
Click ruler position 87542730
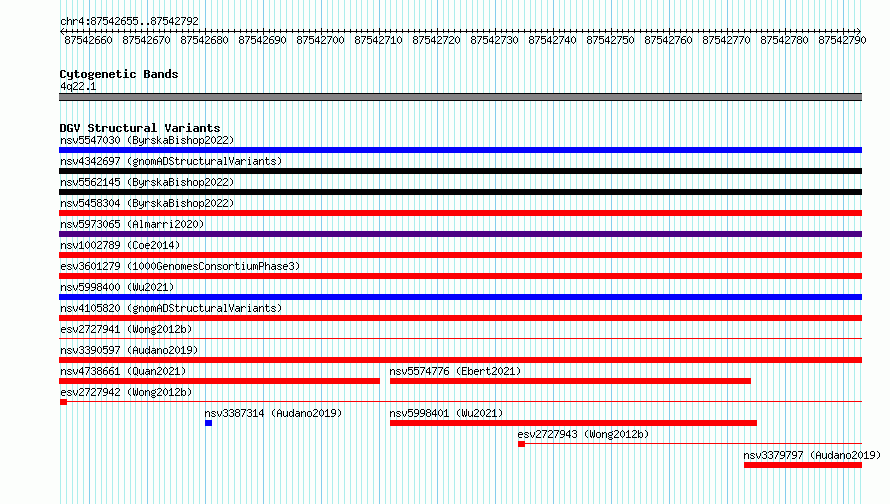click(x=494, y=40)
